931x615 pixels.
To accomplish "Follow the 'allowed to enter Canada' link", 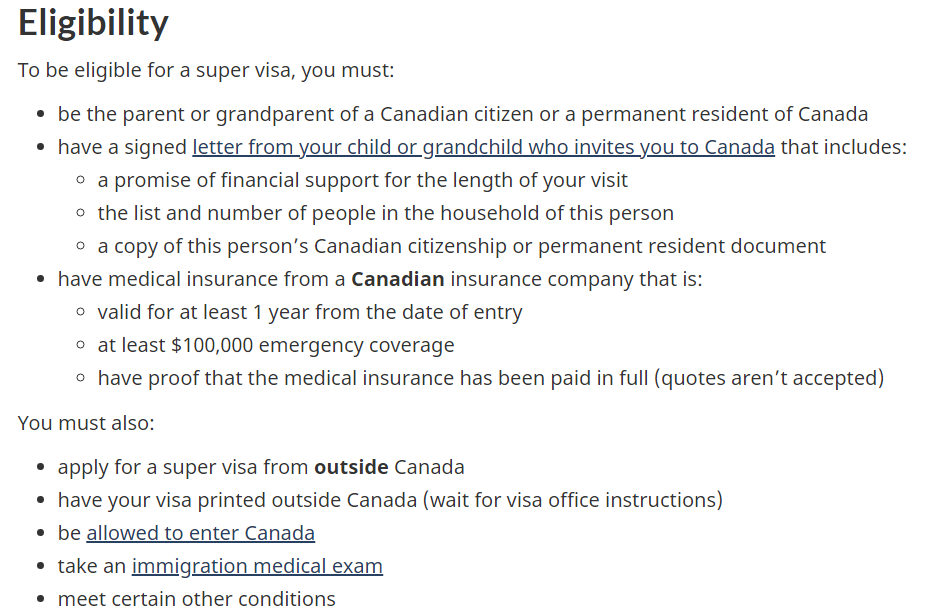I will pyautogui.click(x=201, y=533).
